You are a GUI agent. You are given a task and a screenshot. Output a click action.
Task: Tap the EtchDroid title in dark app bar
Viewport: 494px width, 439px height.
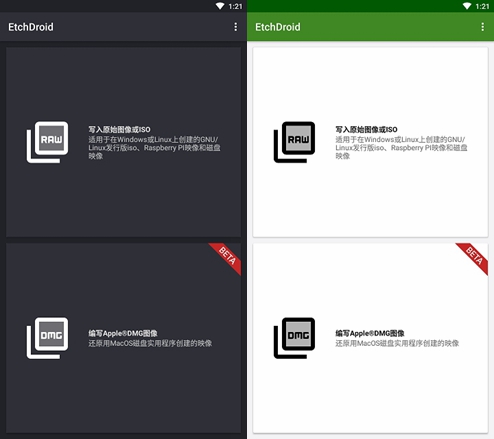pyautogui.click(x=31, y=27)
